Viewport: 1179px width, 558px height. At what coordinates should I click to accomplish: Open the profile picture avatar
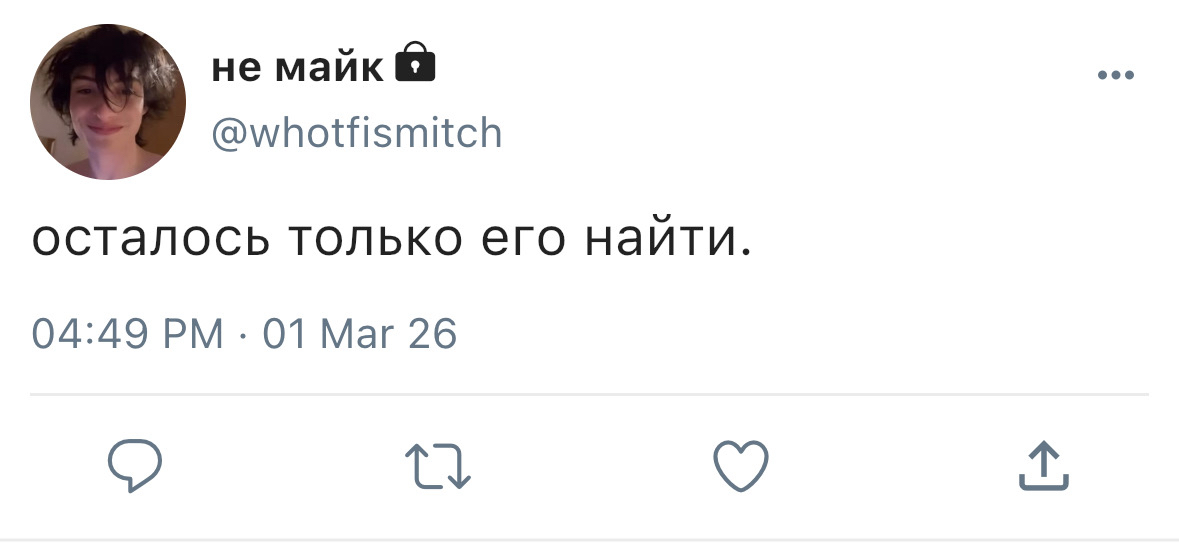click(x=108, y=102)
